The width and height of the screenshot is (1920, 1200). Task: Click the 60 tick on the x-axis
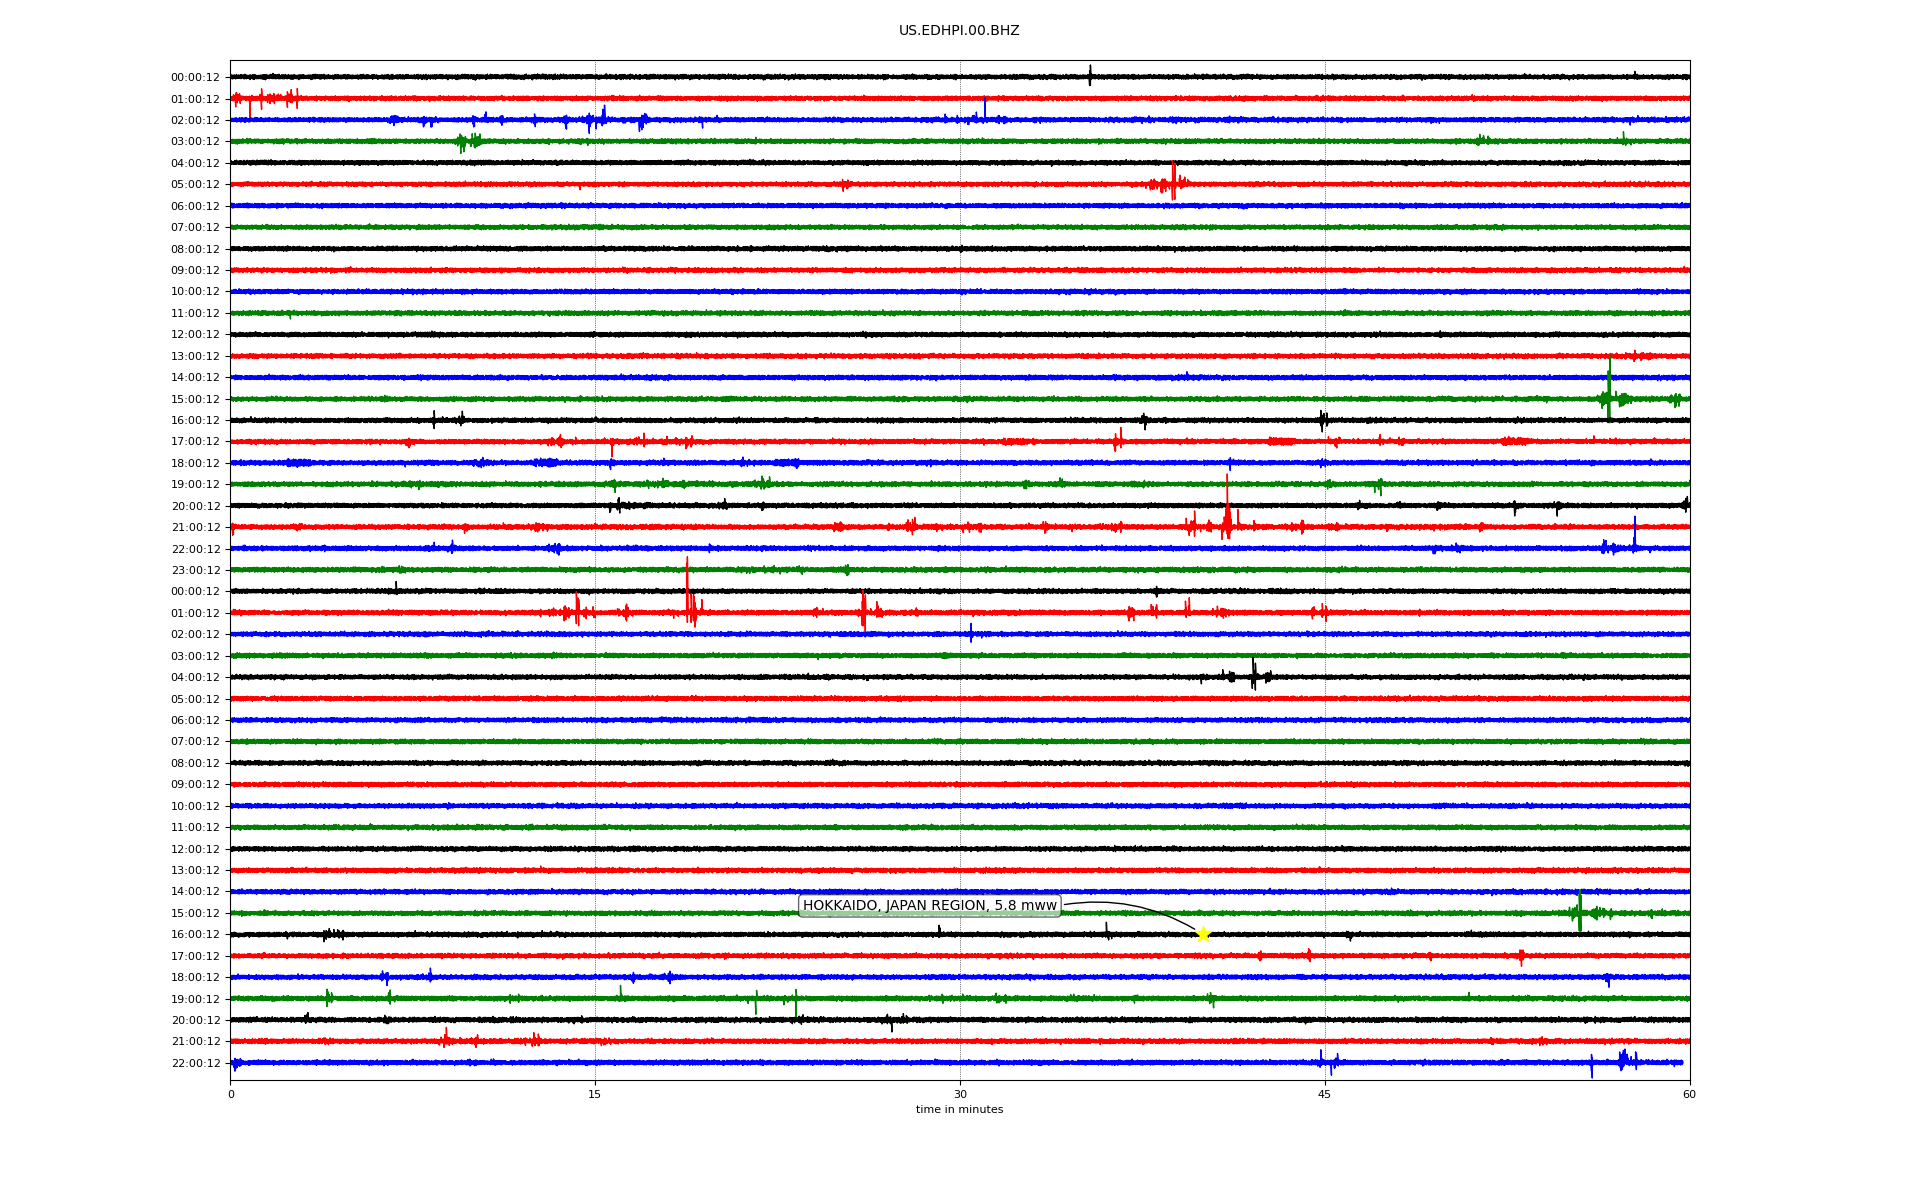click(1689, 1094)
